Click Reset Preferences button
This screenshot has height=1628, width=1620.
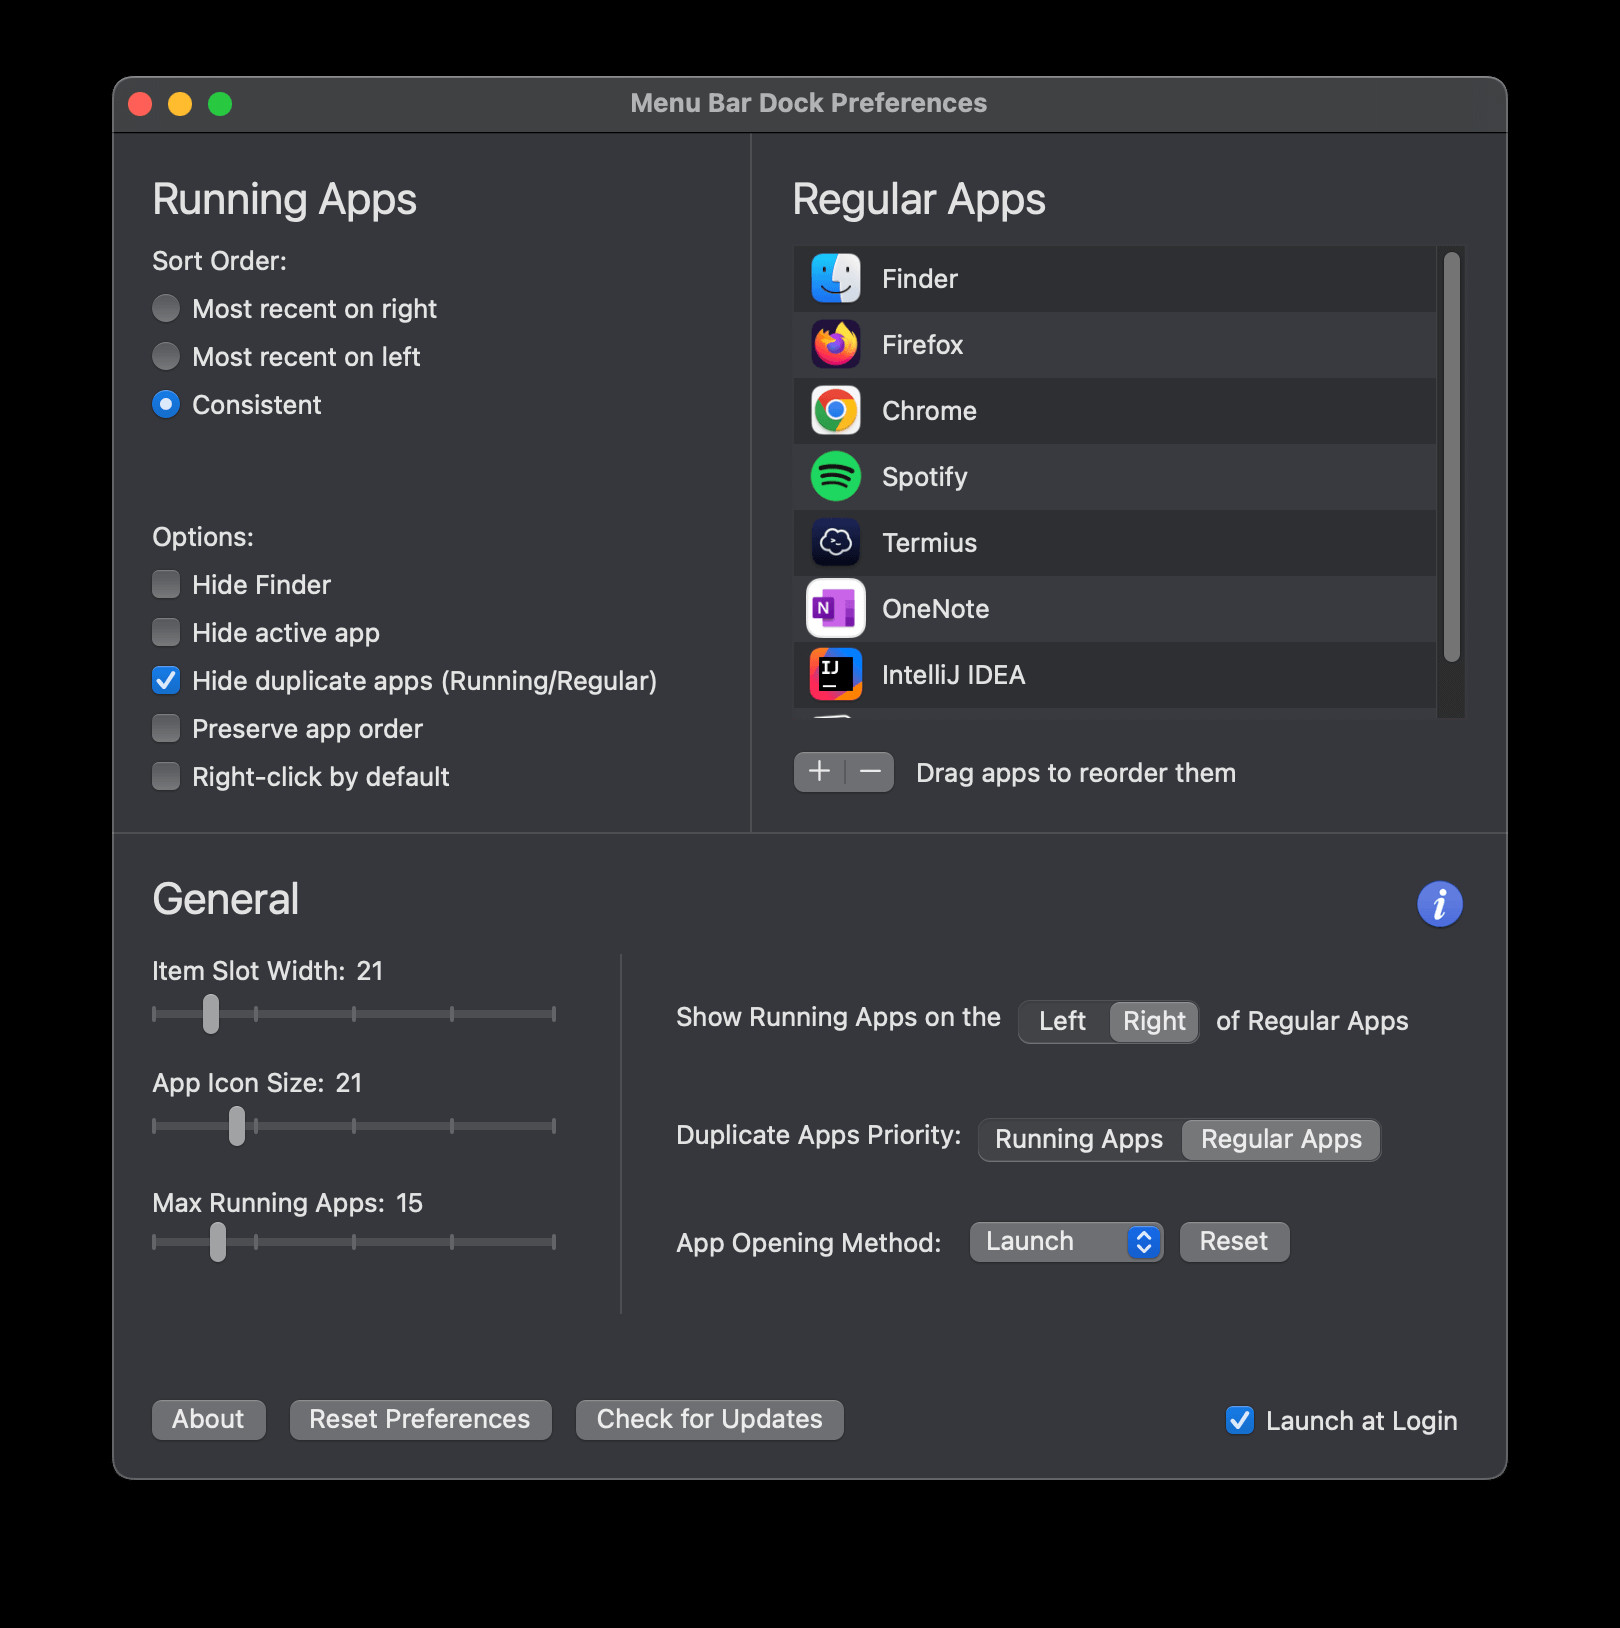[x=420, y=1420]
